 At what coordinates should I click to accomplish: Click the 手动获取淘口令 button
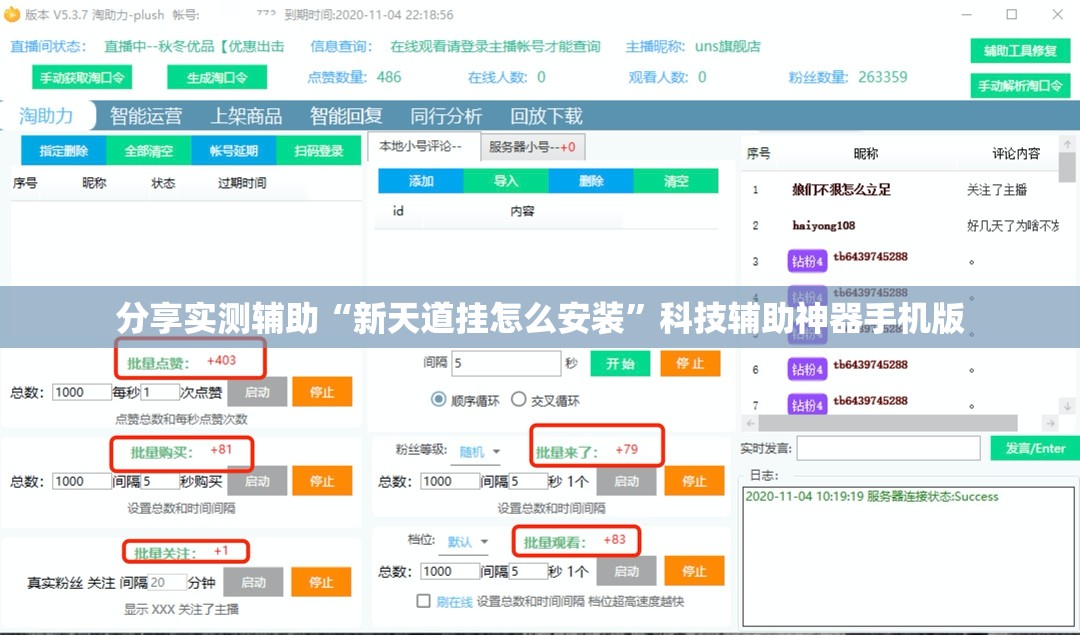coord(82,77)
